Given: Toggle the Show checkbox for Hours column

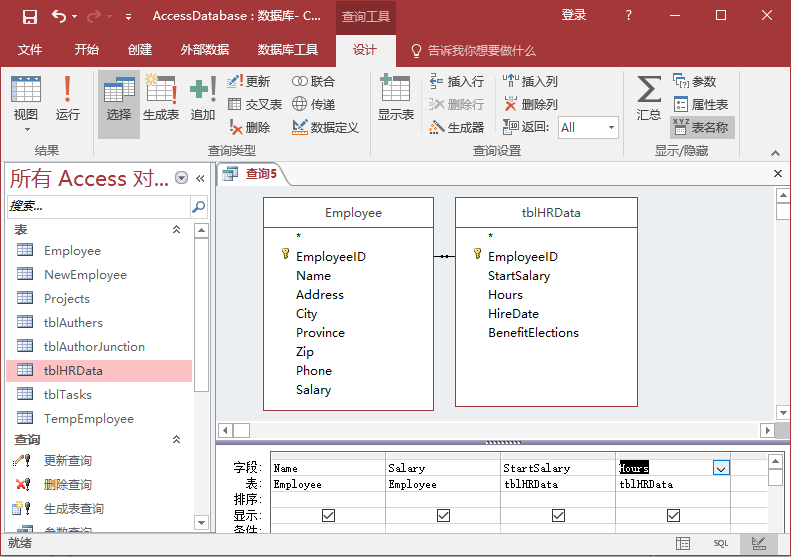Looking at the screenshot, I should 673,515.
